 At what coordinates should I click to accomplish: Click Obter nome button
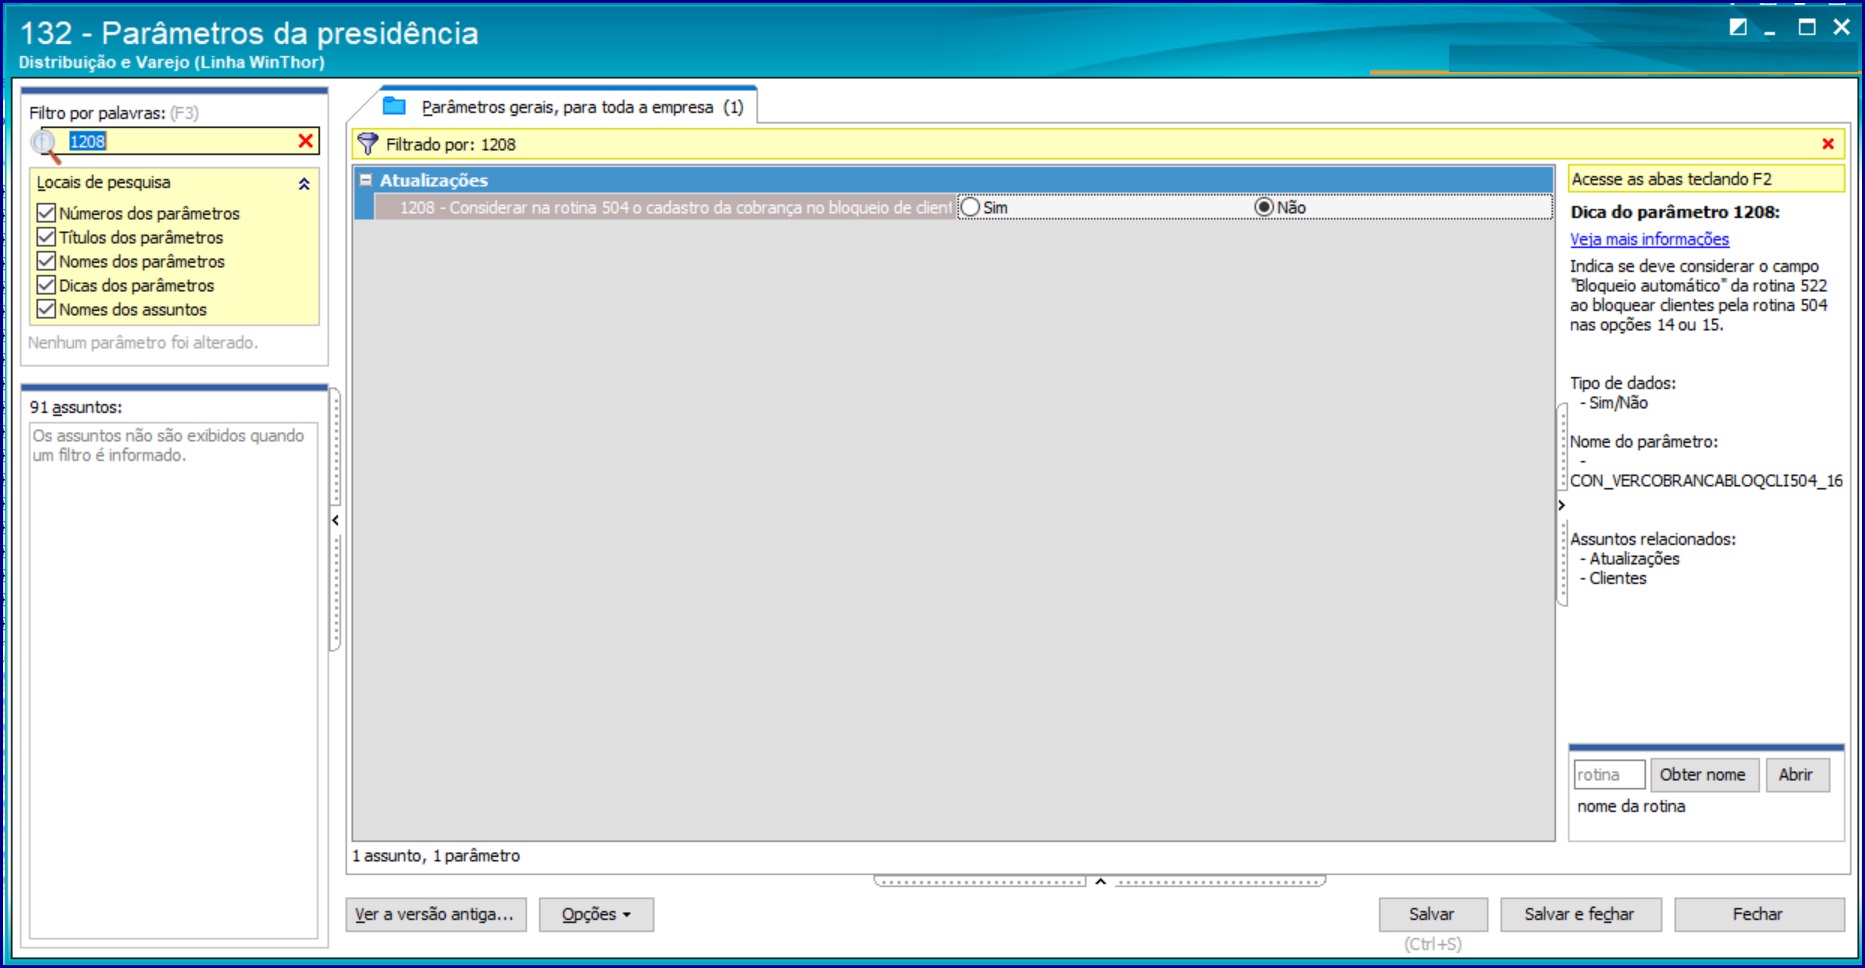point(1704,775)
